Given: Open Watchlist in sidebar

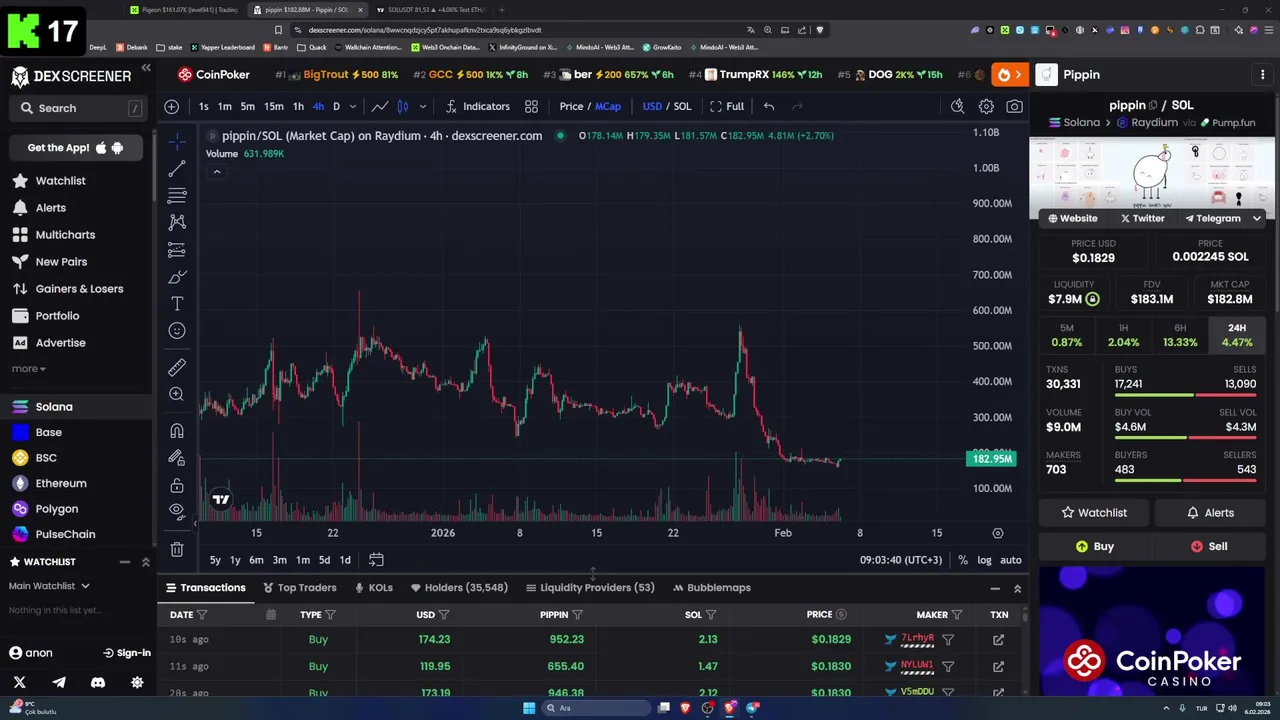Looking at the screenshot, I should [x=60, y=181].
